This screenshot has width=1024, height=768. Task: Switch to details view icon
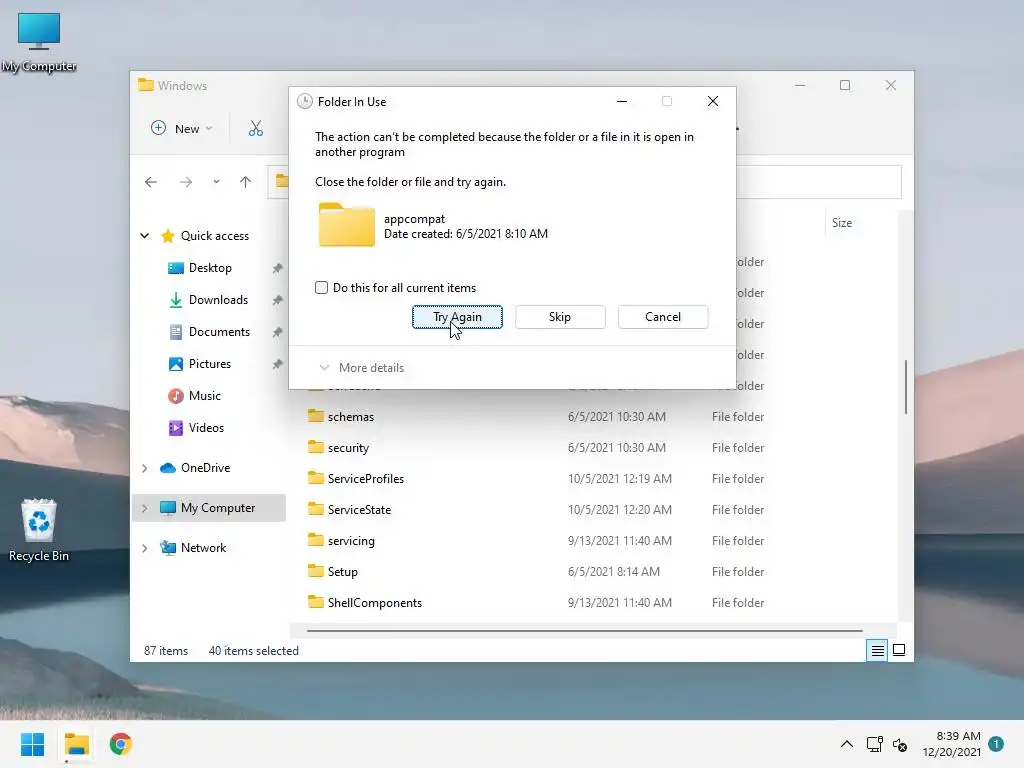point(877,650)
